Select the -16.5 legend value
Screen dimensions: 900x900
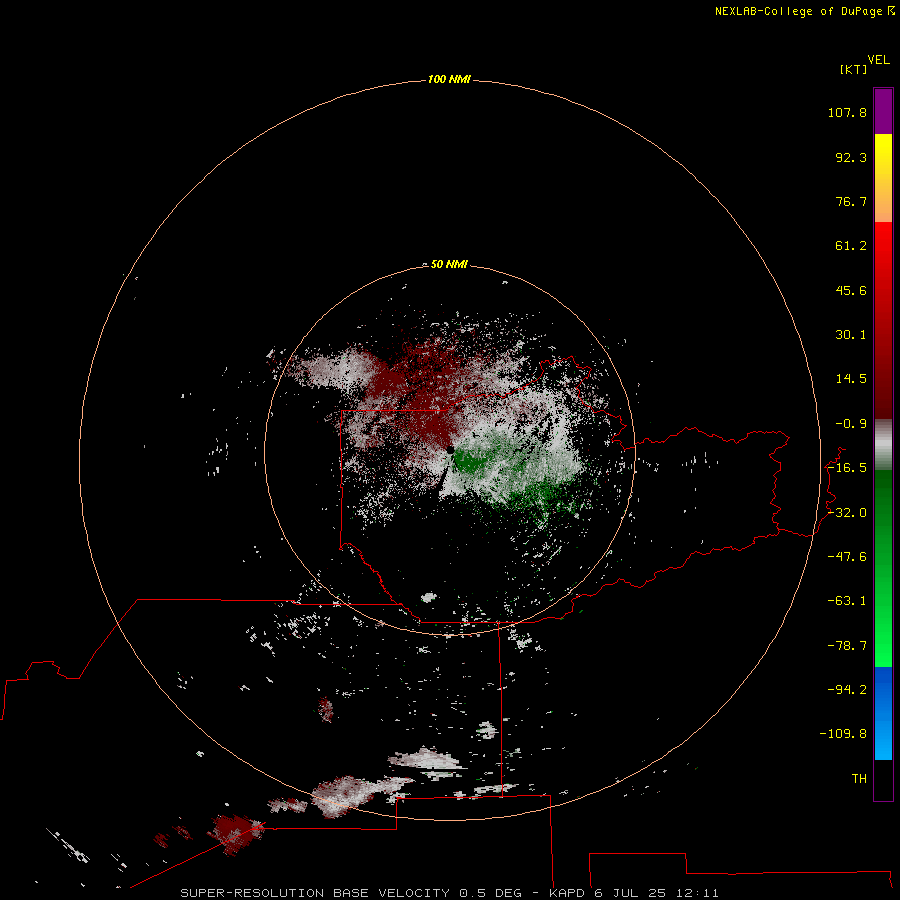point(847,468)
